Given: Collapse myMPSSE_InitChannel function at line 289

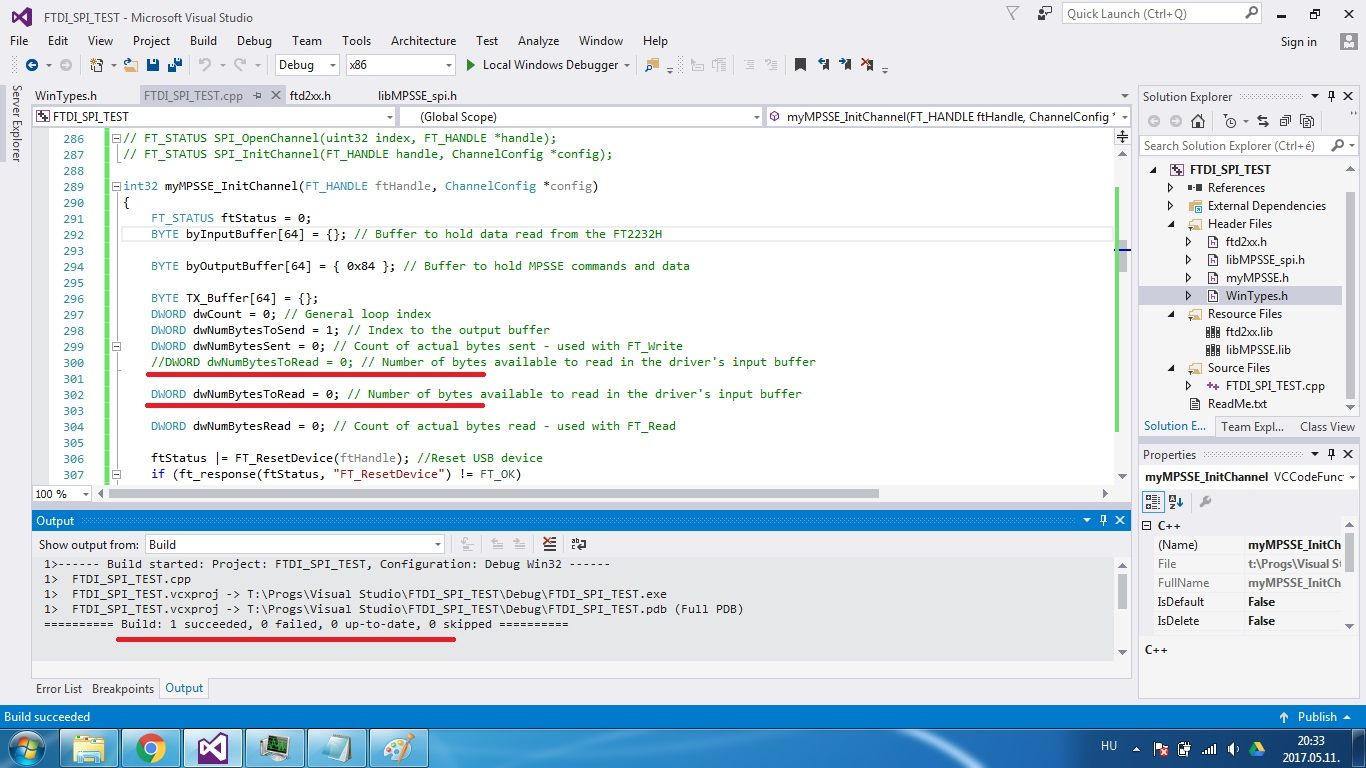Looking at the screenshot, I should tap(116, 186).
